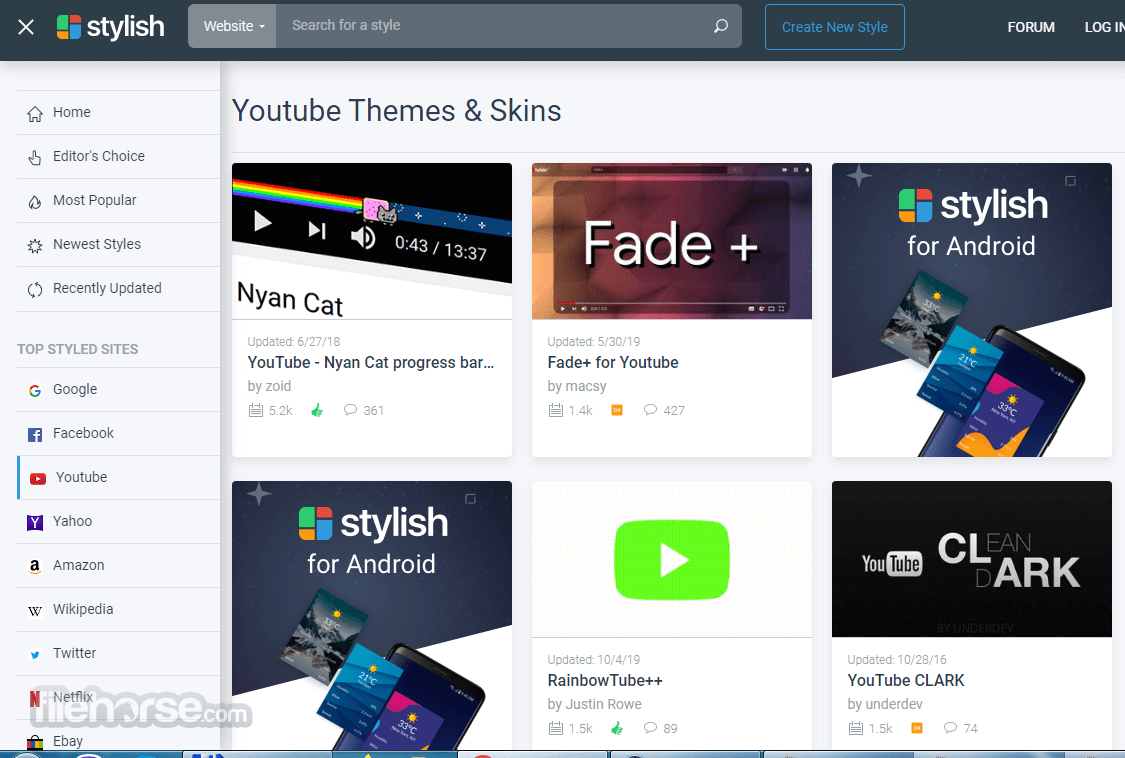Click the comment icon with 361
This screenshot has width=1125, height=758.
[x=350, y=410]
